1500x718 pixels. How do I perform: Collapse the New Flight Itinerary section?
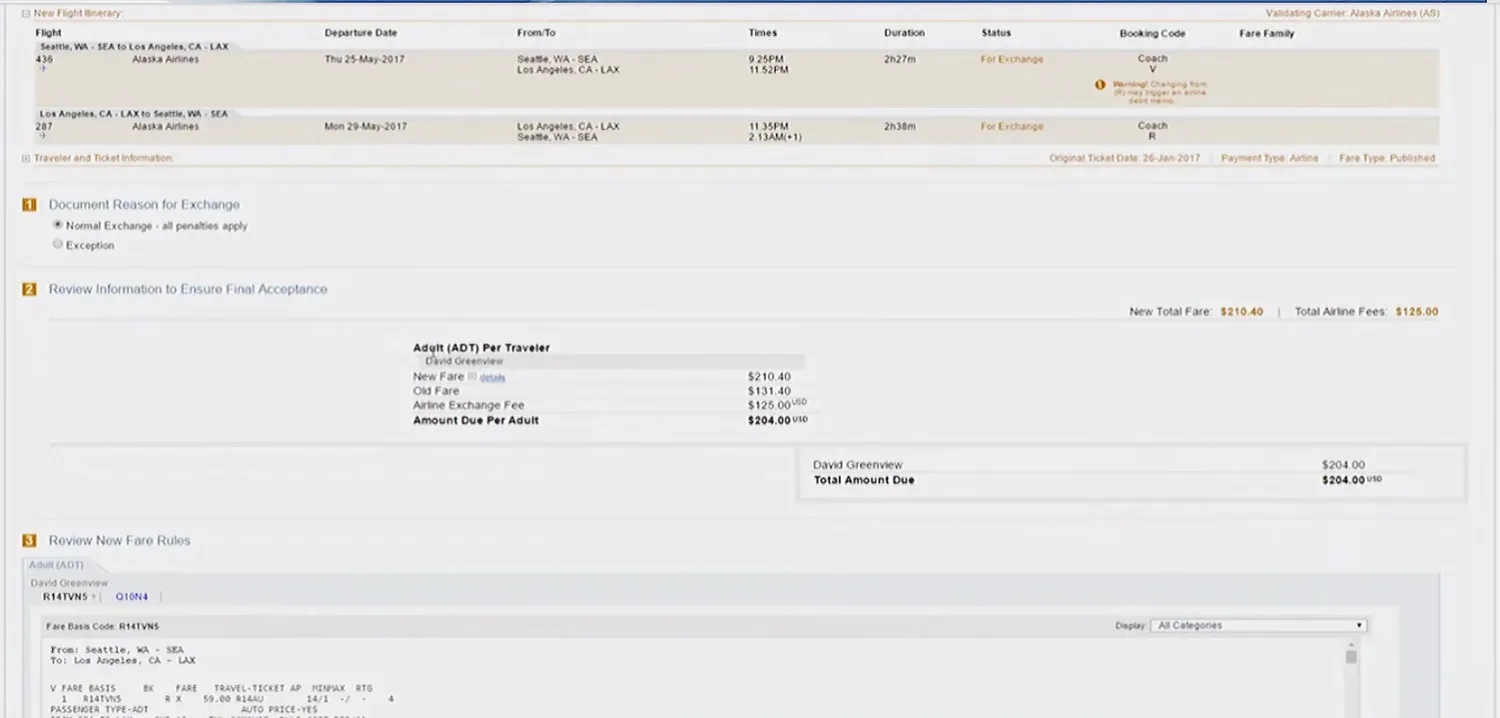click(26, 14)
